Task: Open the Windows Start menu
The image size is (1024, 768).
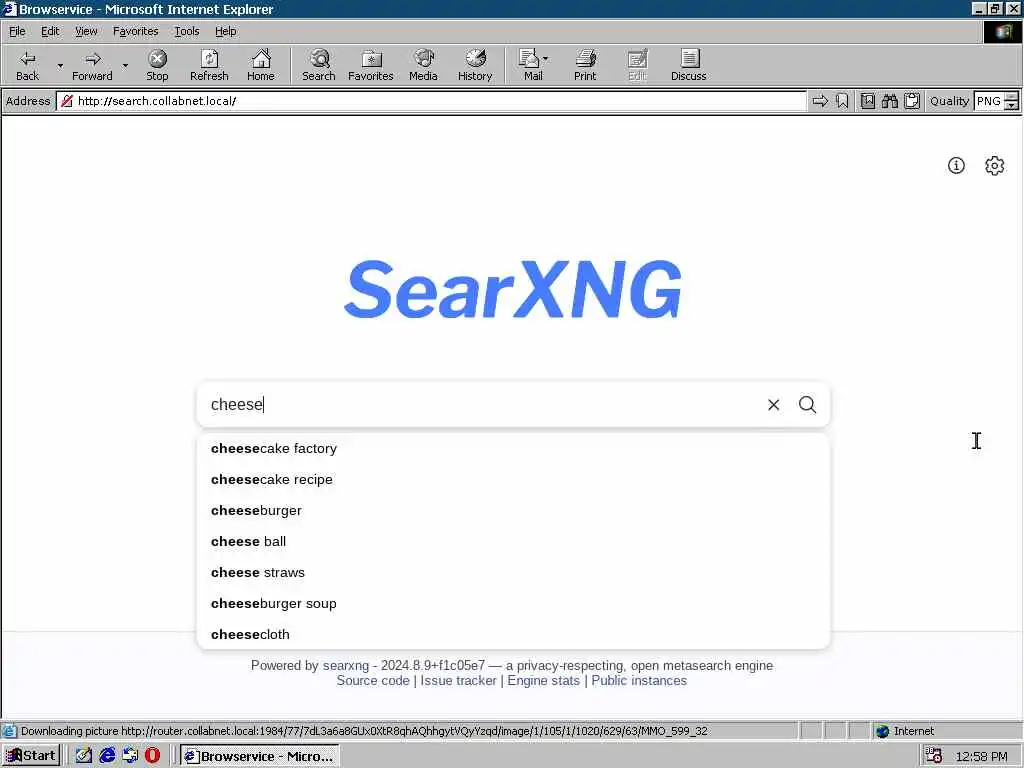Action: 31,756
